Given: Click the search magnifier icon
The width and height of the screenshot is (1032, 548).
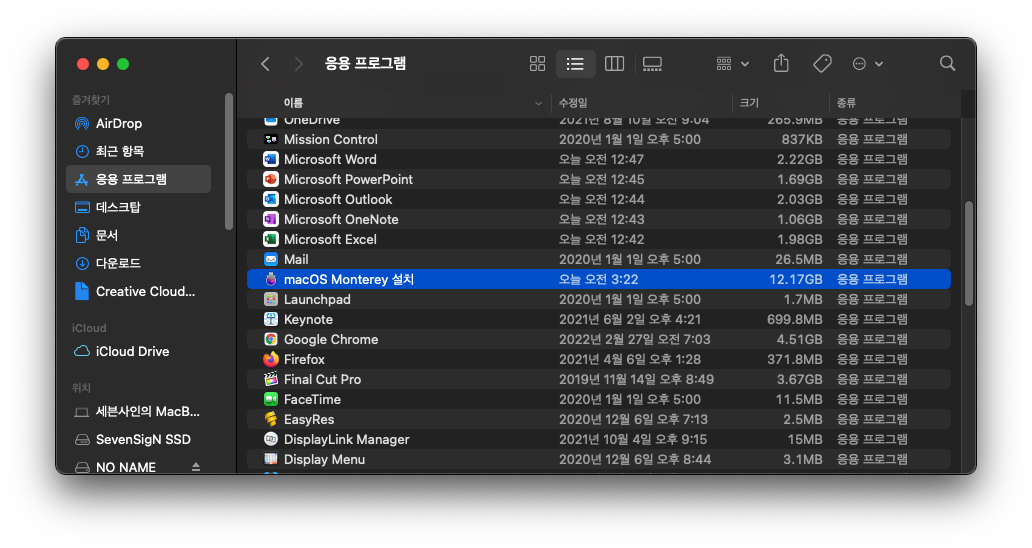Looking at the screenshot, I should click(947, 63).
